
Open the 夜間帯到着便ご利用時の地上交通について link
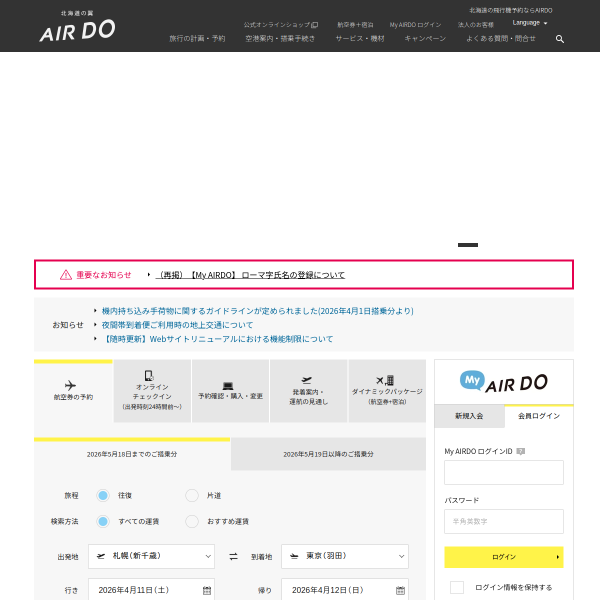tap(177, 325)
